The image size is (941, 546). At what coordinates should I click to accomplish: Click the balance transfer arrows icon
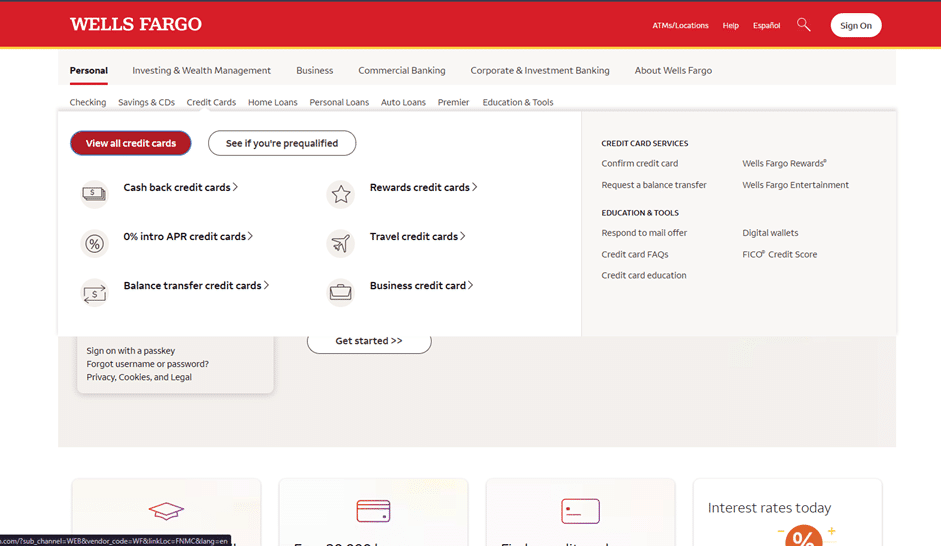tap(94, 293)
